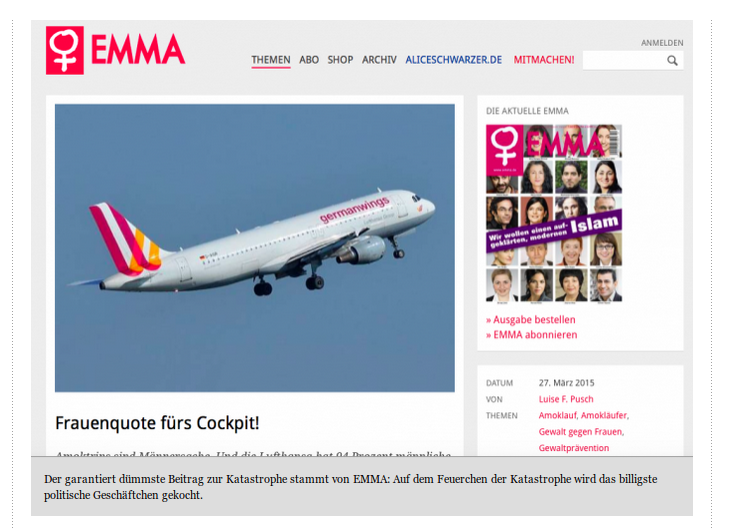This screenshot has height=528, width=729.
Task: Open the Gewalt gegen Frauen topic
Action: tap(580, 431)
